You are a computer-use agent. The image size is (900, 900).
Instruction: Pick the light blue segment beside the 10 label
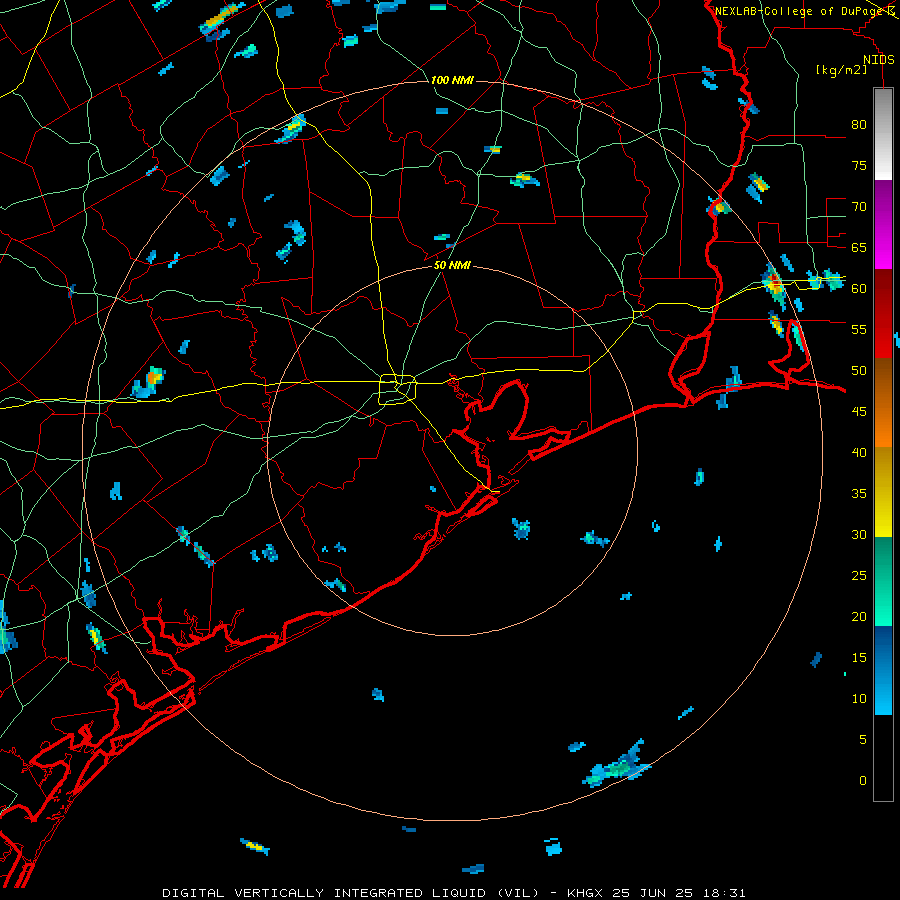click(883, 692)
